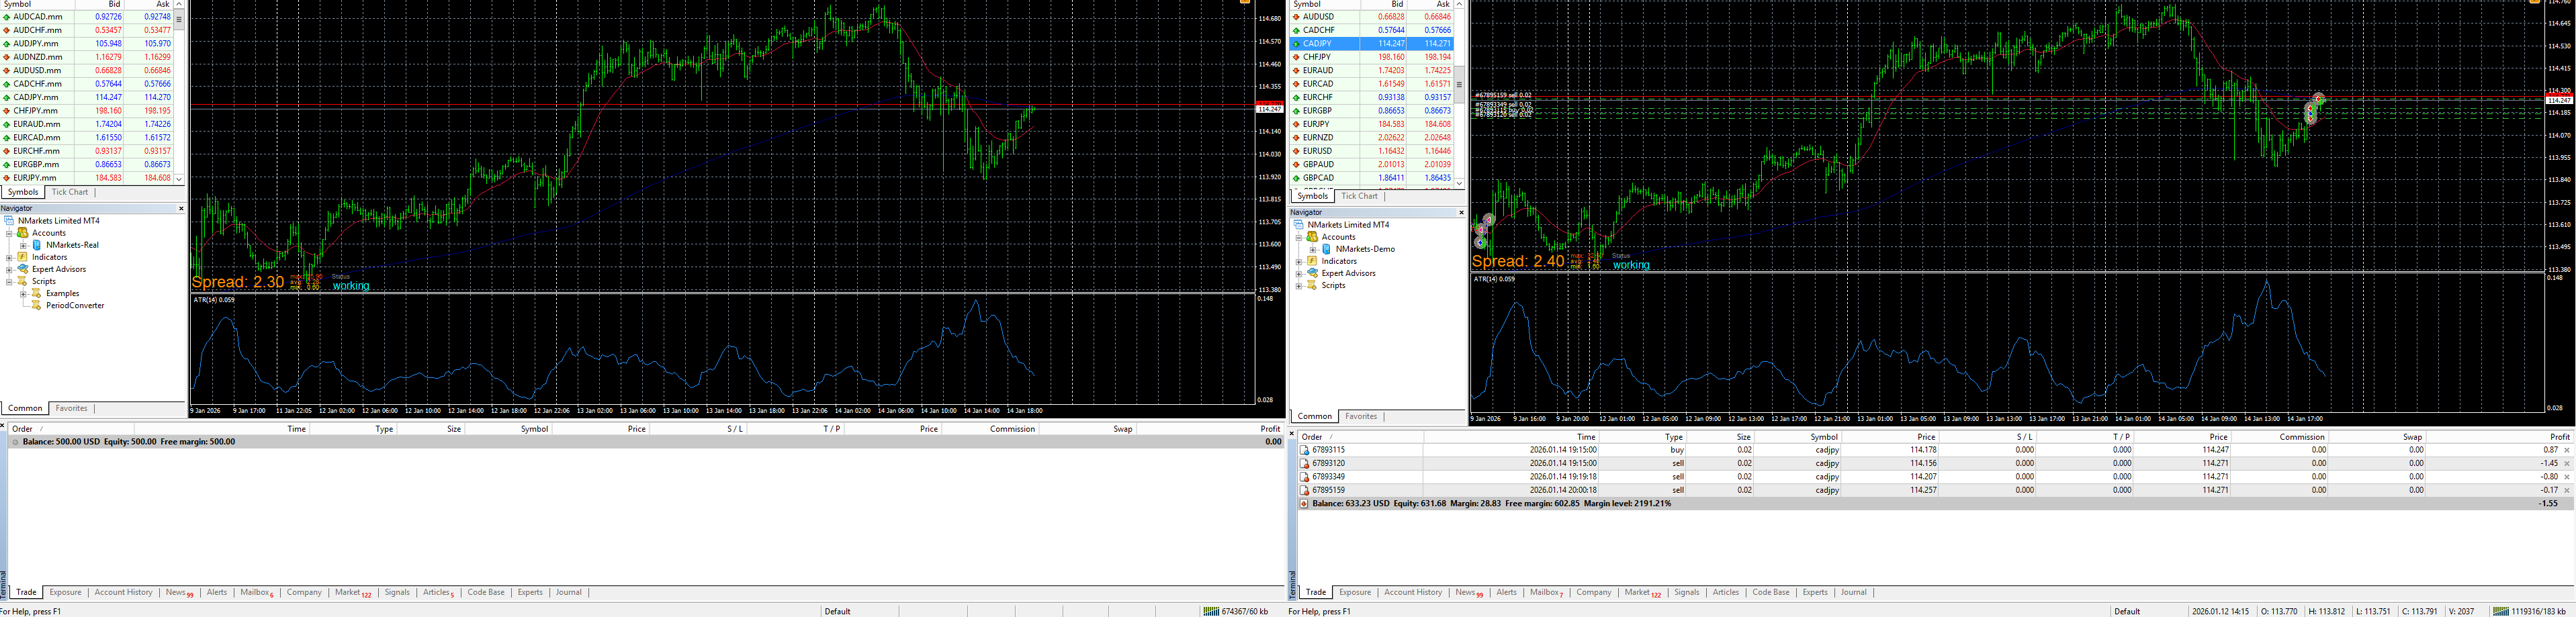Close order 67893120 using its X icon
Image resolution: width=2576 pixels, height=617 pixels.
[x=2567, y=464]
